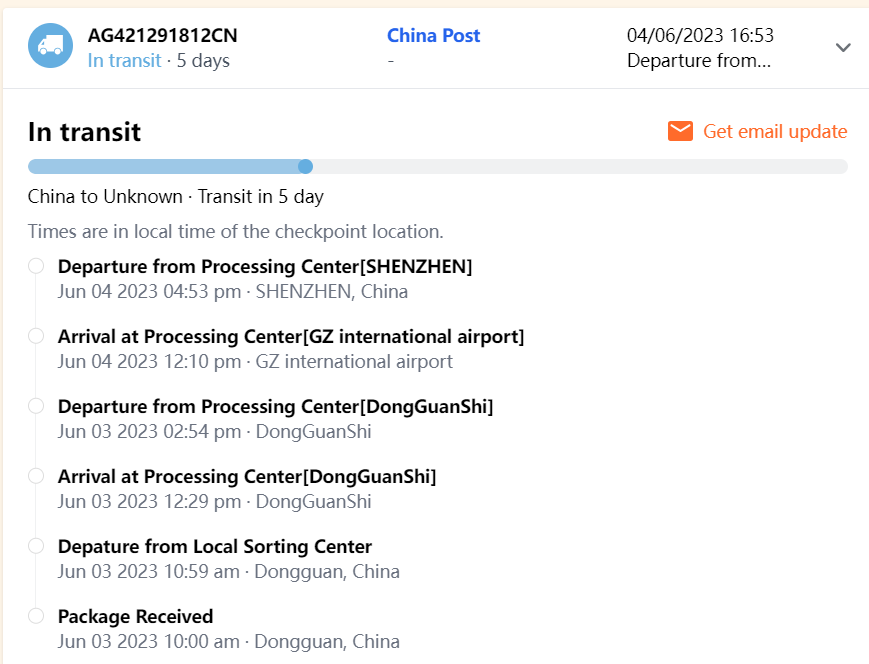Click the In transit status text in the header

pos(124,61)
